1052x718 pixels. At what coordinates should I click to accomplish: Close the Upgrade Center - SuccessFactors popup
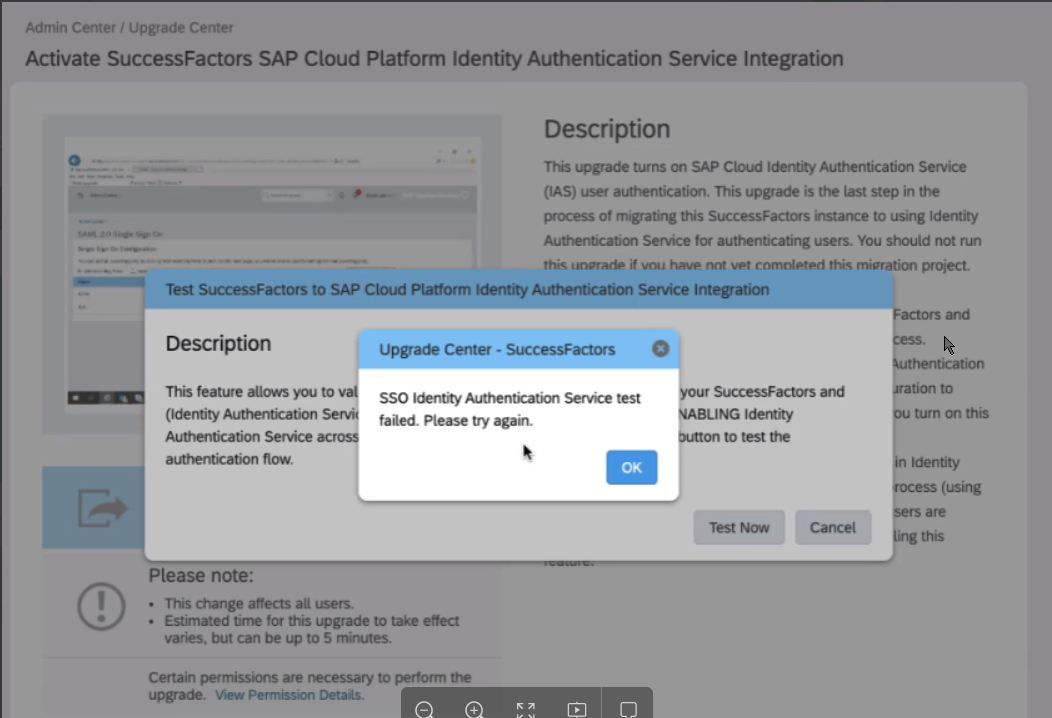[660, 349]
